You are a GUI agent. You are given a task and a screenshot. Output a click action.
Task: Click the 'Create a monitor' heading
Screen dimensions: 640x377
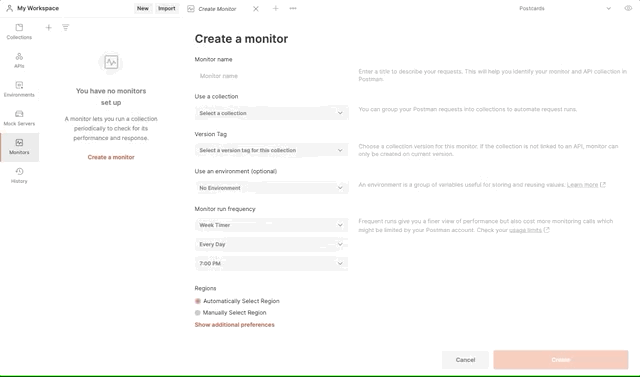(x=241, y=39)
